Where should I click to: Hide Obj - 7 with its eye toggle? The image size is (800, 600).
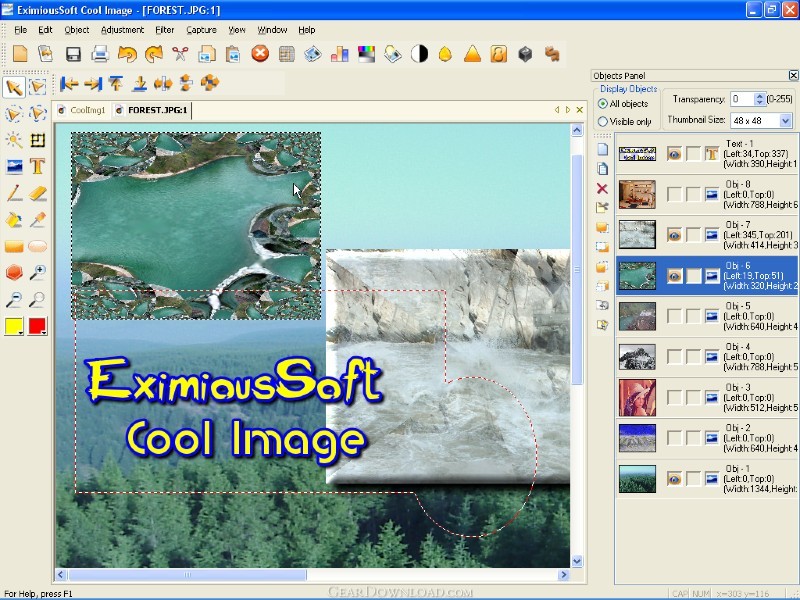(674, 235)
